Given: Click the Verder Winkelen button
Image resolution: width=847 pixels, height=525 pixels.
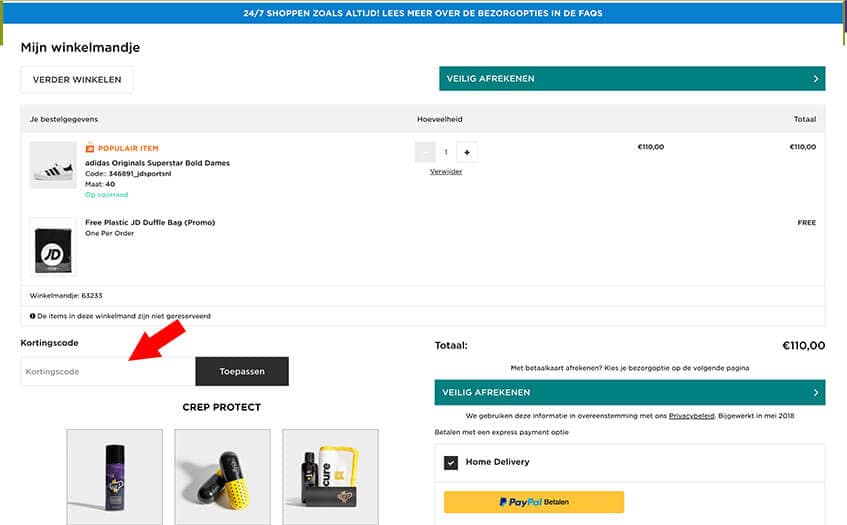Looking at the screenshot, I should tap(77, 79).
